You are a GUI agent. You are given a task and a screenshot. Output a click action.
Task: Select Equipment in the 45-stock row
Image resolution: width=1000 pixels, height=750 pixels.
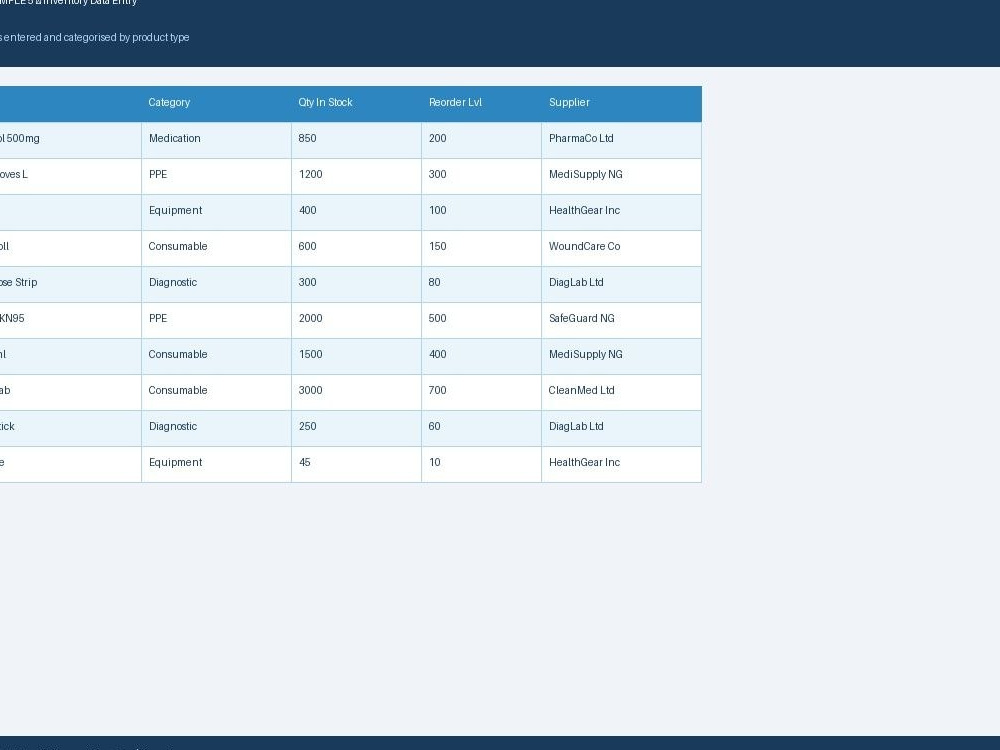[216, 464]
